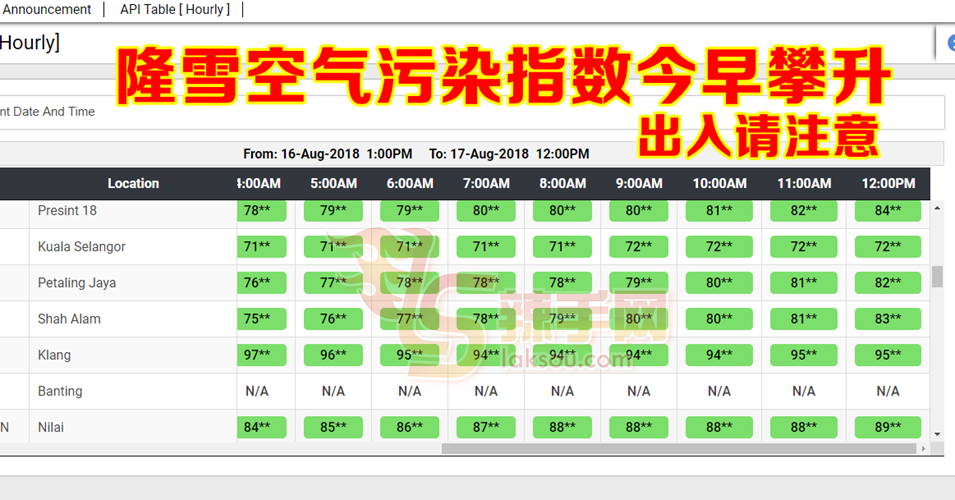Select the Presint 18 location row
955x500 pixels.
point(67,211)
